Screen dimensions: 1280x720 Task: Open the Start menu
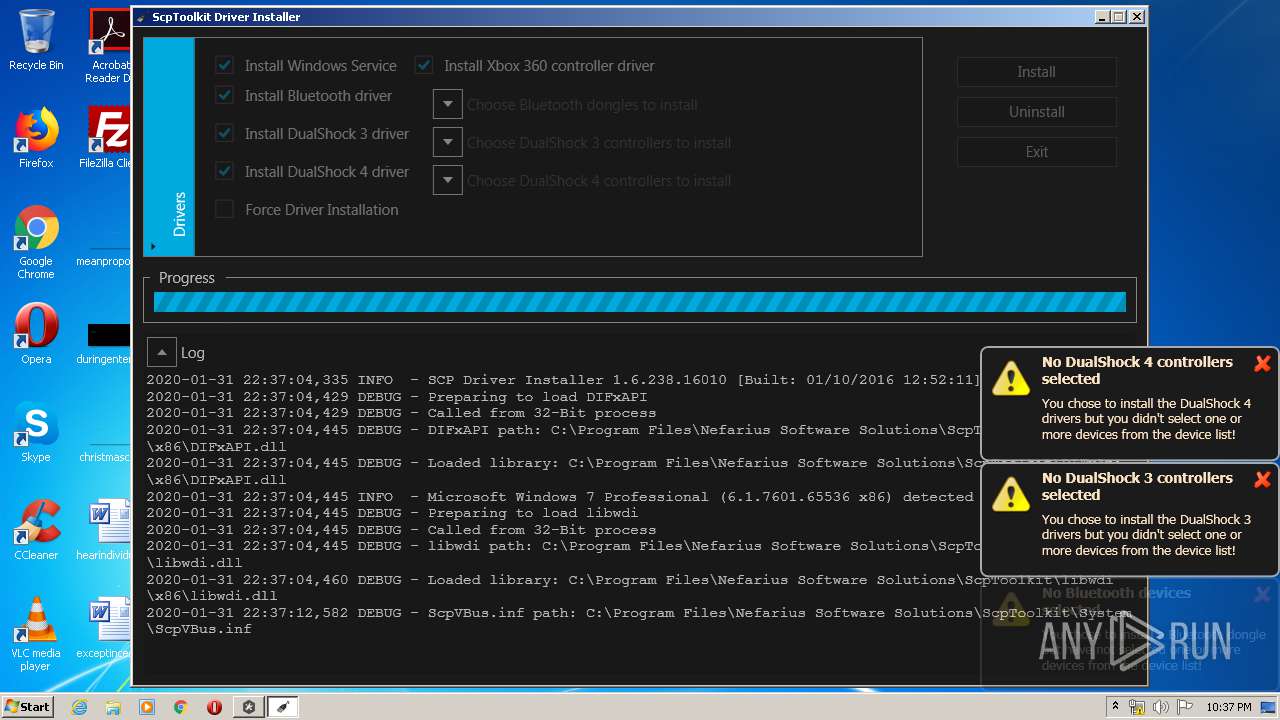(27, 706)
